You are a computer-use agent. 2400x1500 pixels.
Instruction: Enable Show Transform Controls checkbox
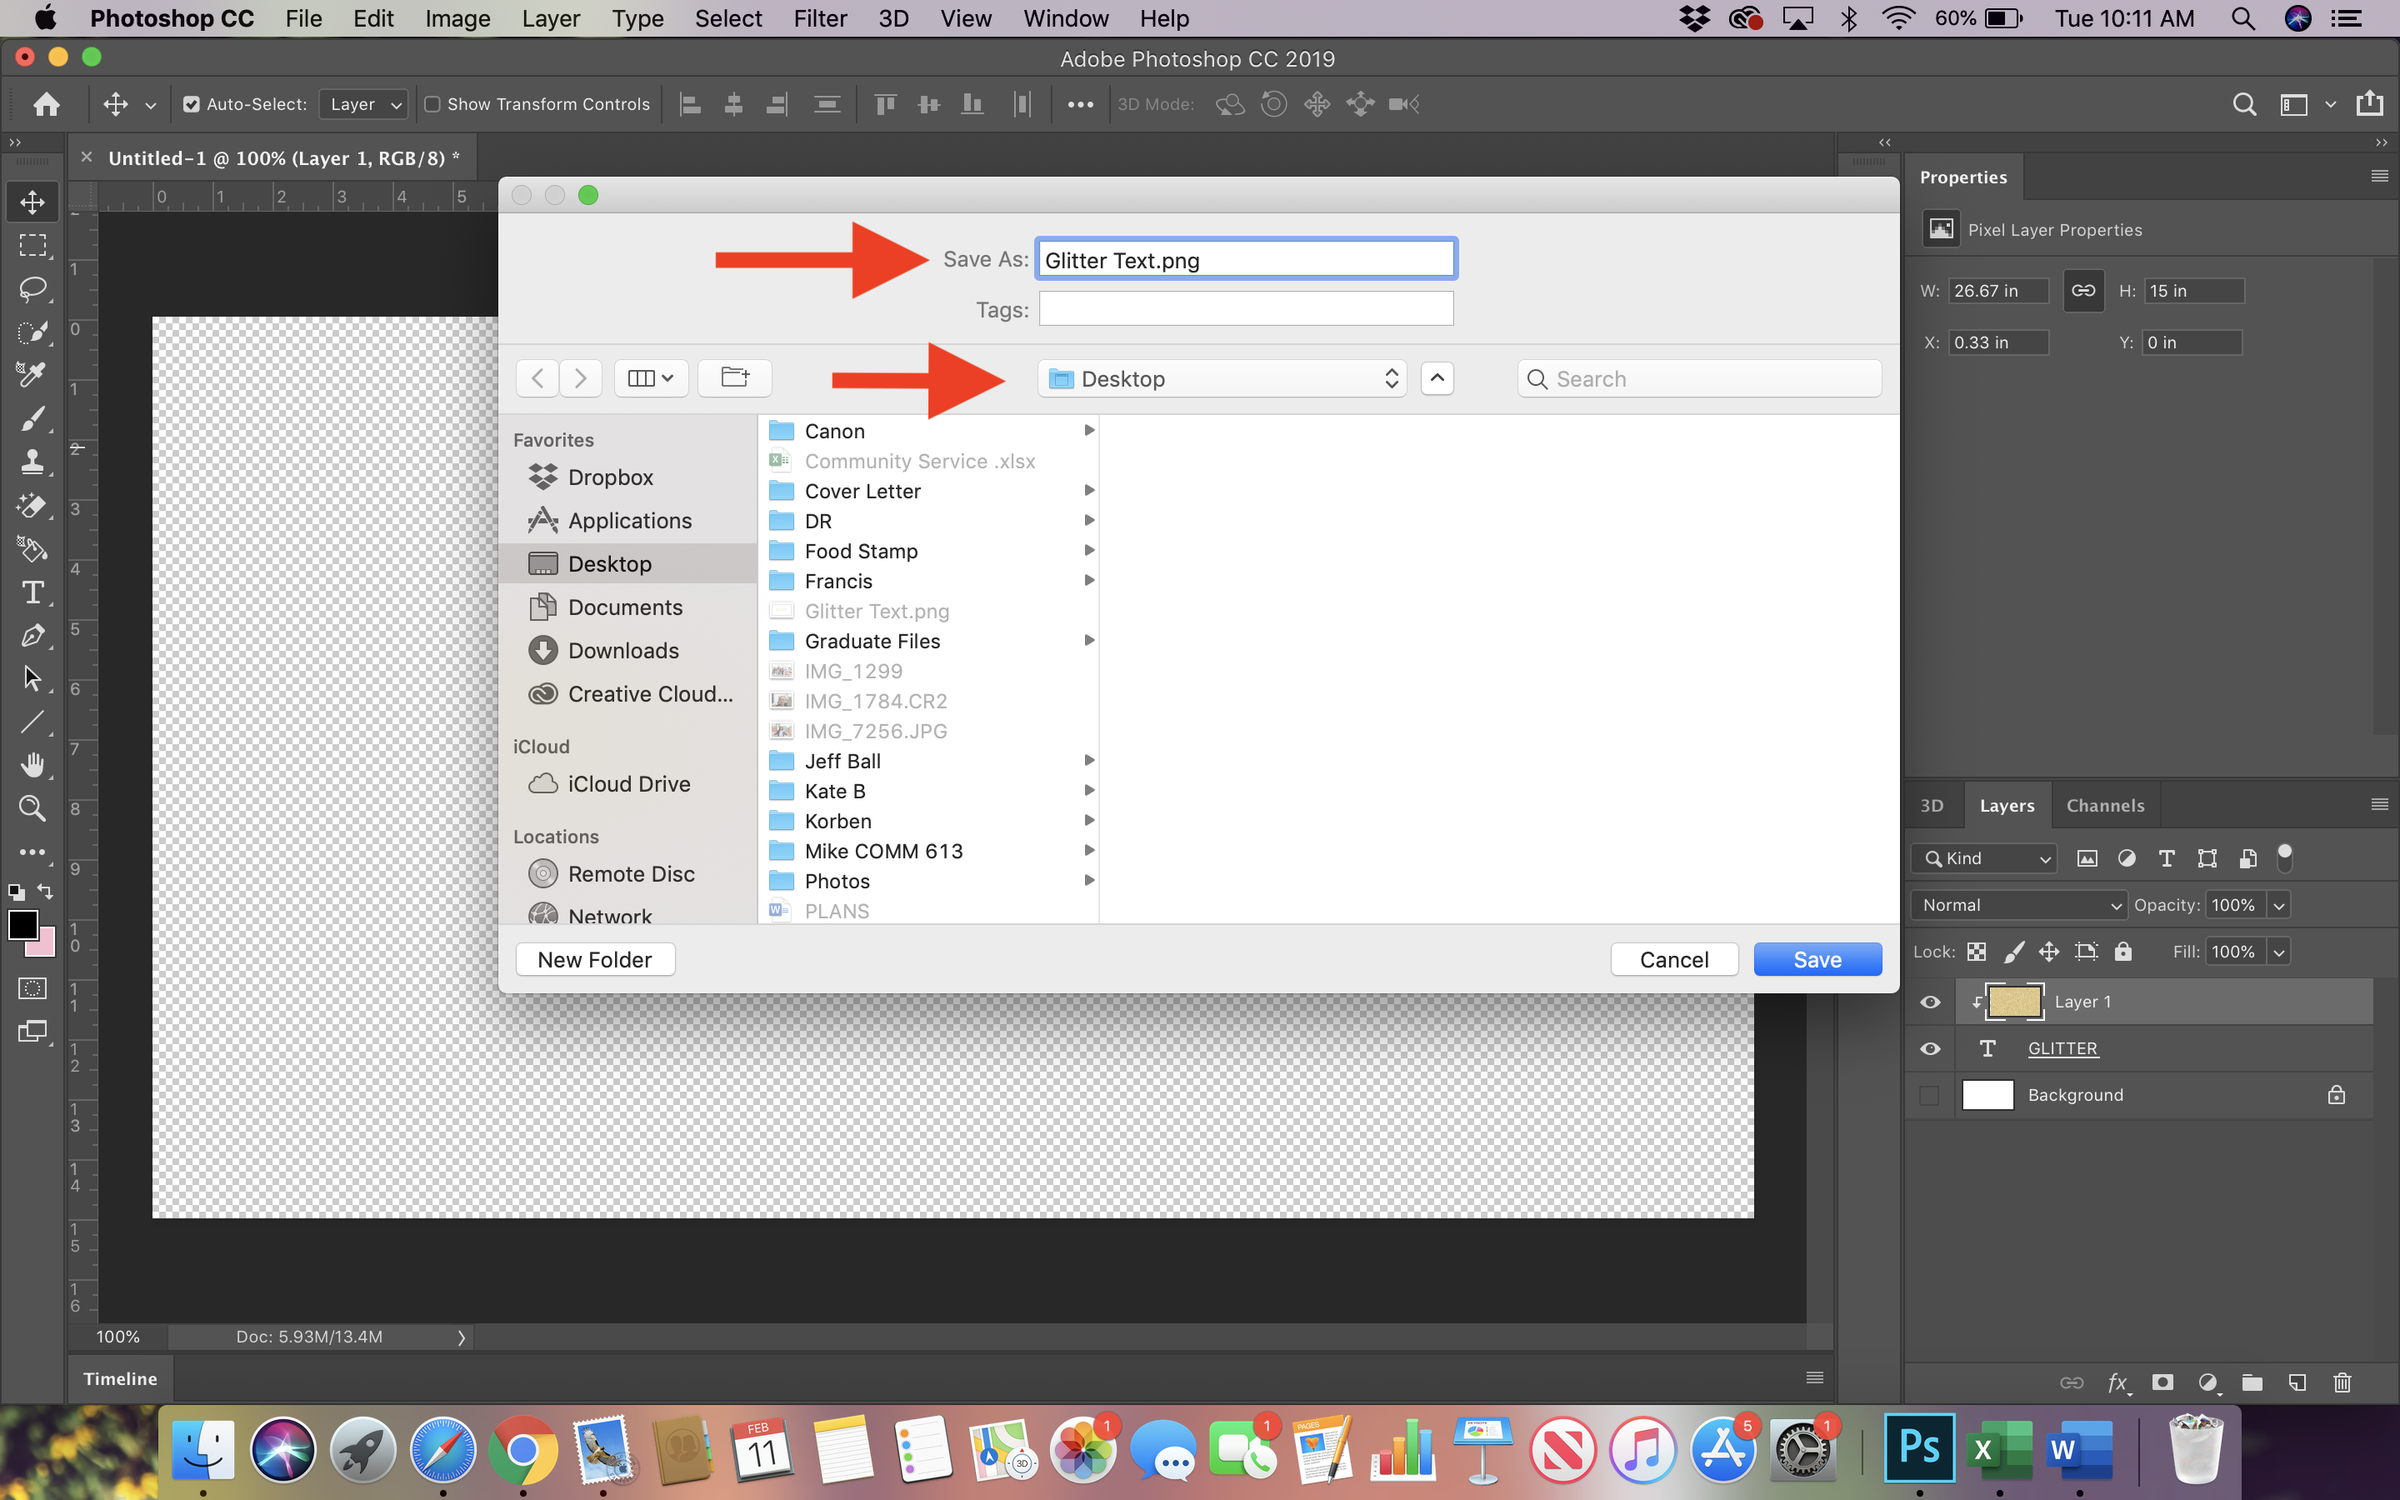[x=433, y=104]
